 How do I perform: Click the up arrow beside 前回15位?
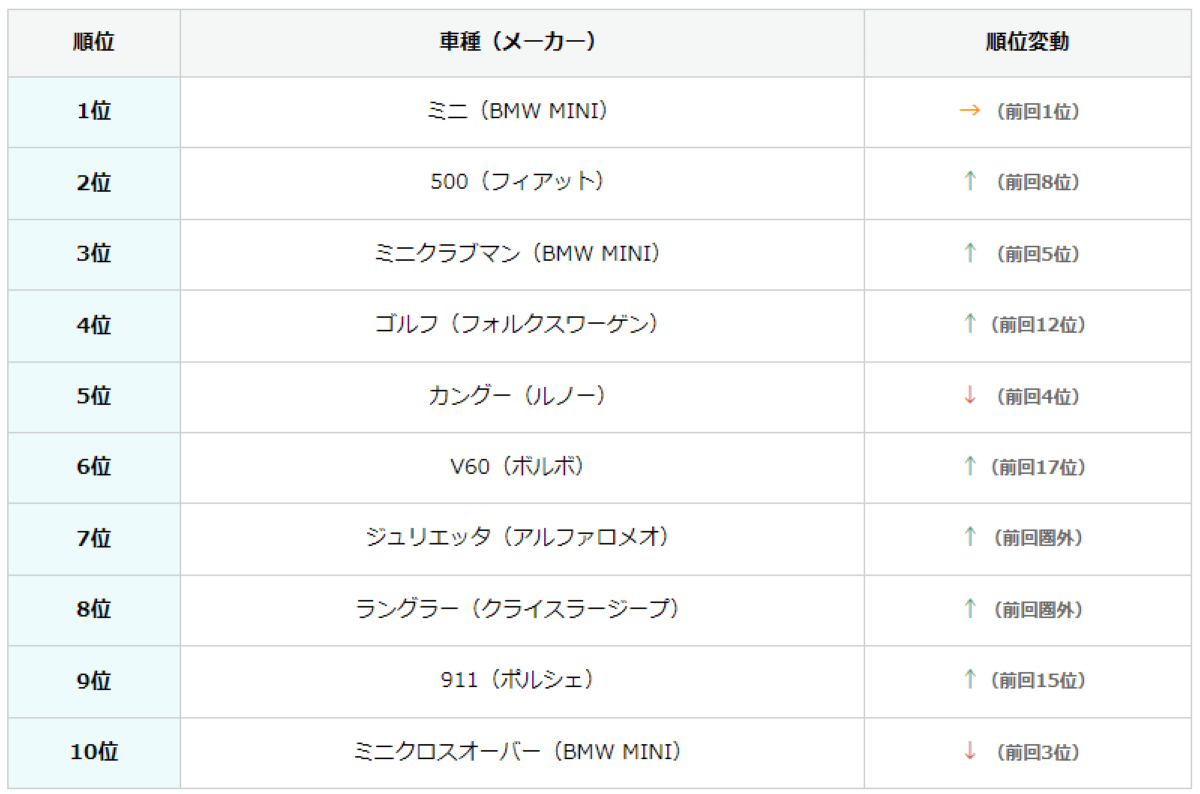pos(969,680)
